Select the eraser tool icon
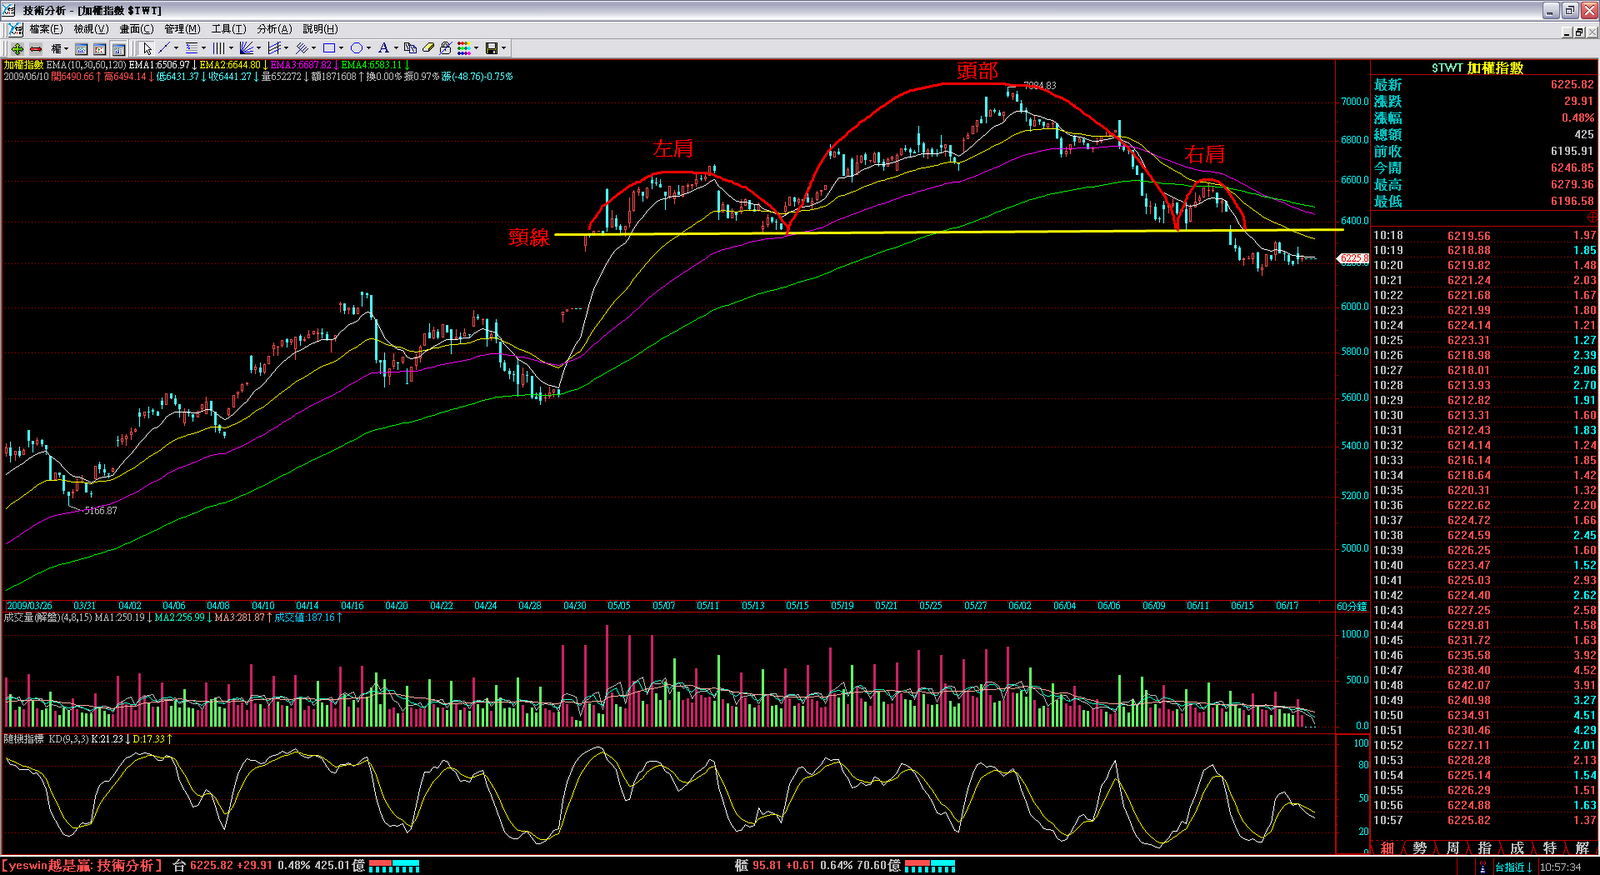The height and width of the screenshot is (875, 1600). coord(428,48)
